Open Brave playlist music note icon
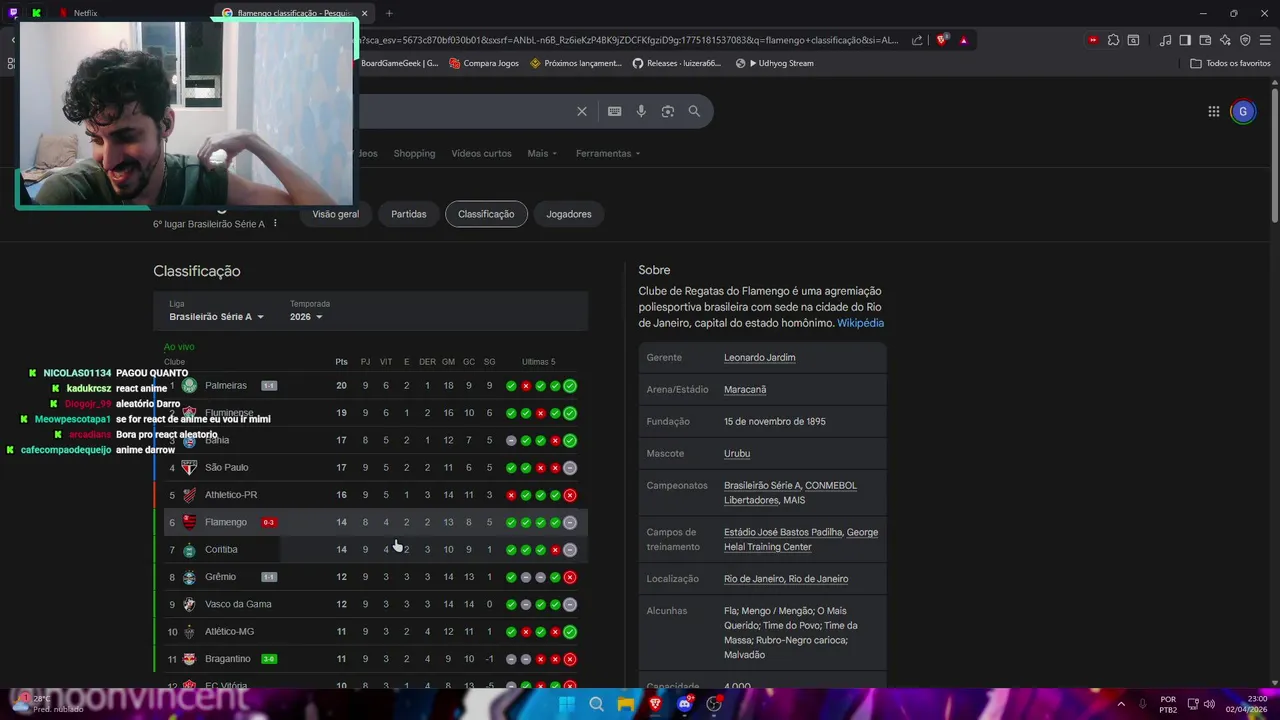1280x720 pixels. coord(1165,40)
